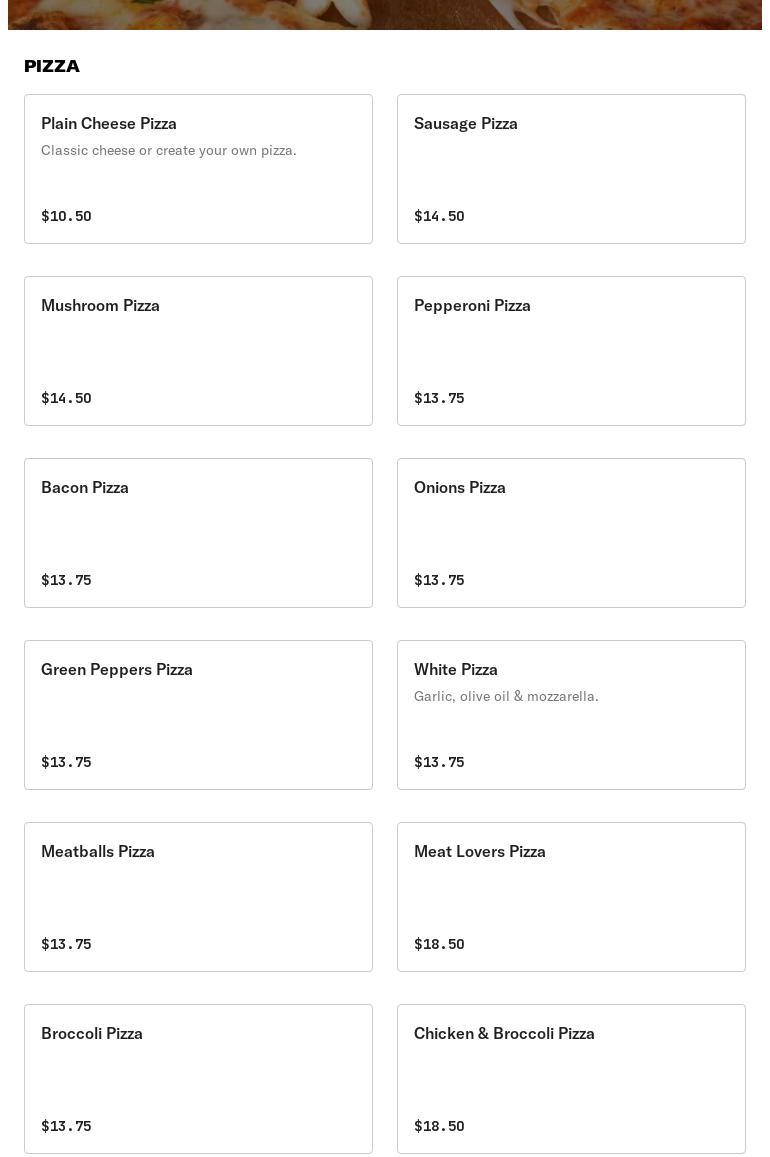Open the Broccoli Pizza card

pos(198,1079)
